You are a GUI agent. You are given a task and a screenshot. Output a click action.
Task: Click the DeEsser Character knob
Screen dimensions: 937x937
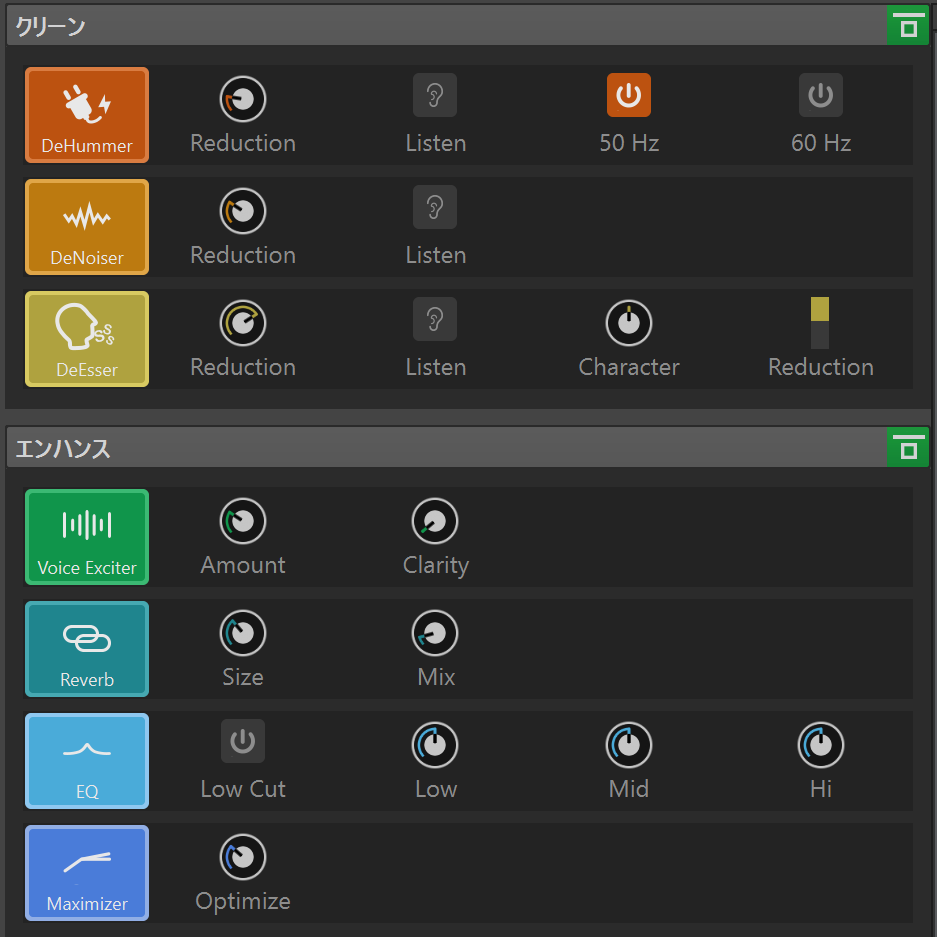629,323
